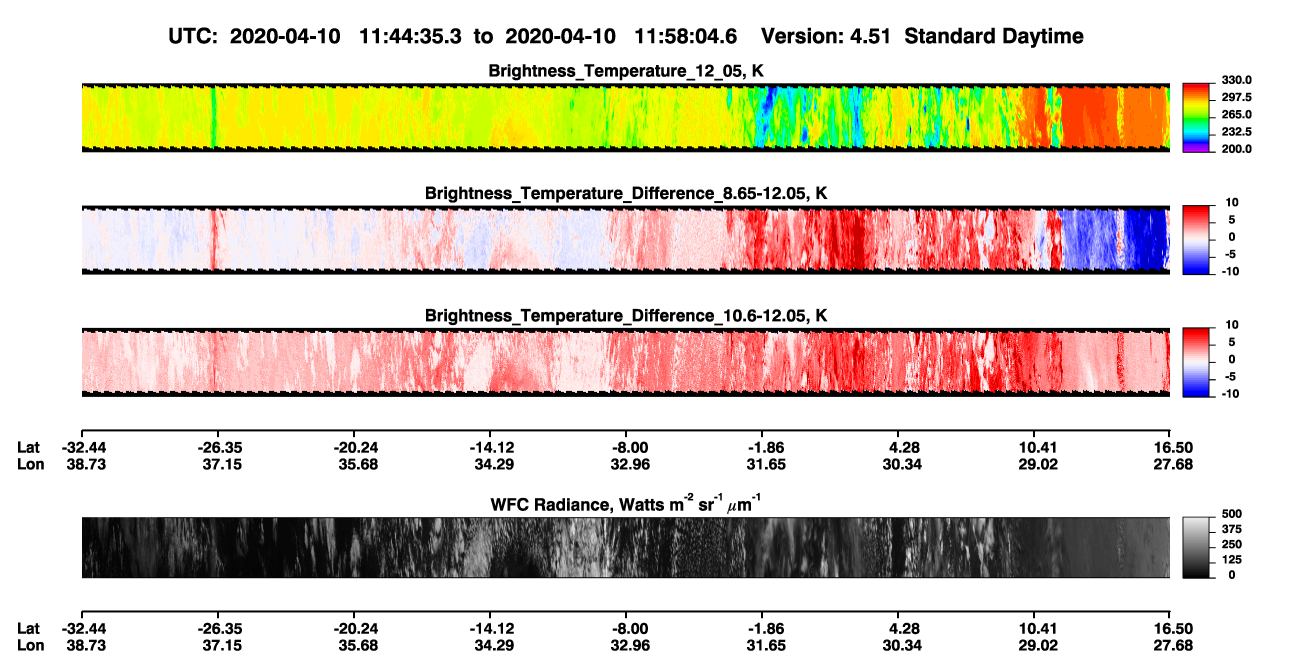Click the Lat label of the axis under the WFC panel

click(29, 628)
